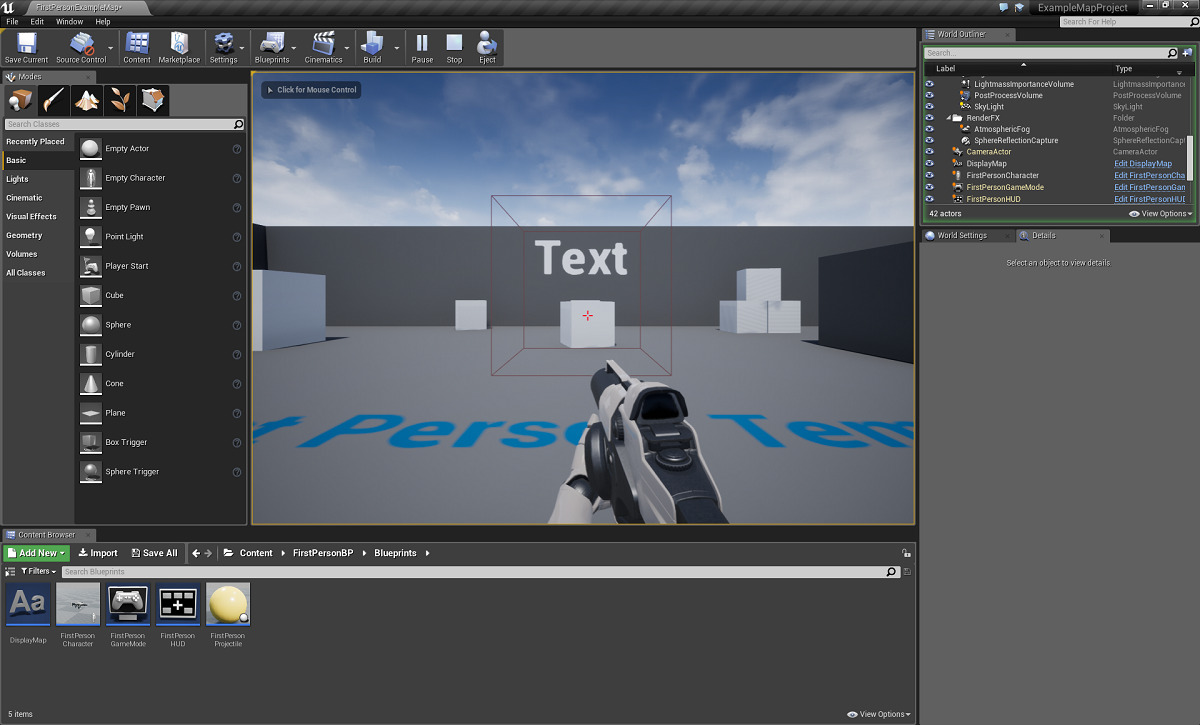Image resolution: width=1200 pixels, height=725 pixels.
Task: Select the Foliage mode icon
Action: point(121,100)
